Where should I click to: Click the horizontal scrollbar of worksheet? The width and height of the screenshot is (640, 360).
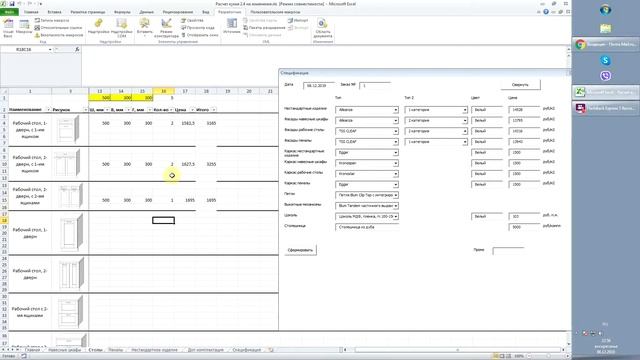pos(457,350)
